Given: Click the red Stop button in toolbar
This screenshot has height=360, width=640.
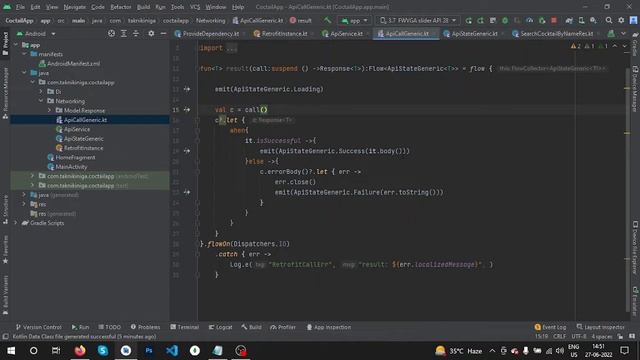Looking at the screenshot, I should 554,20.
